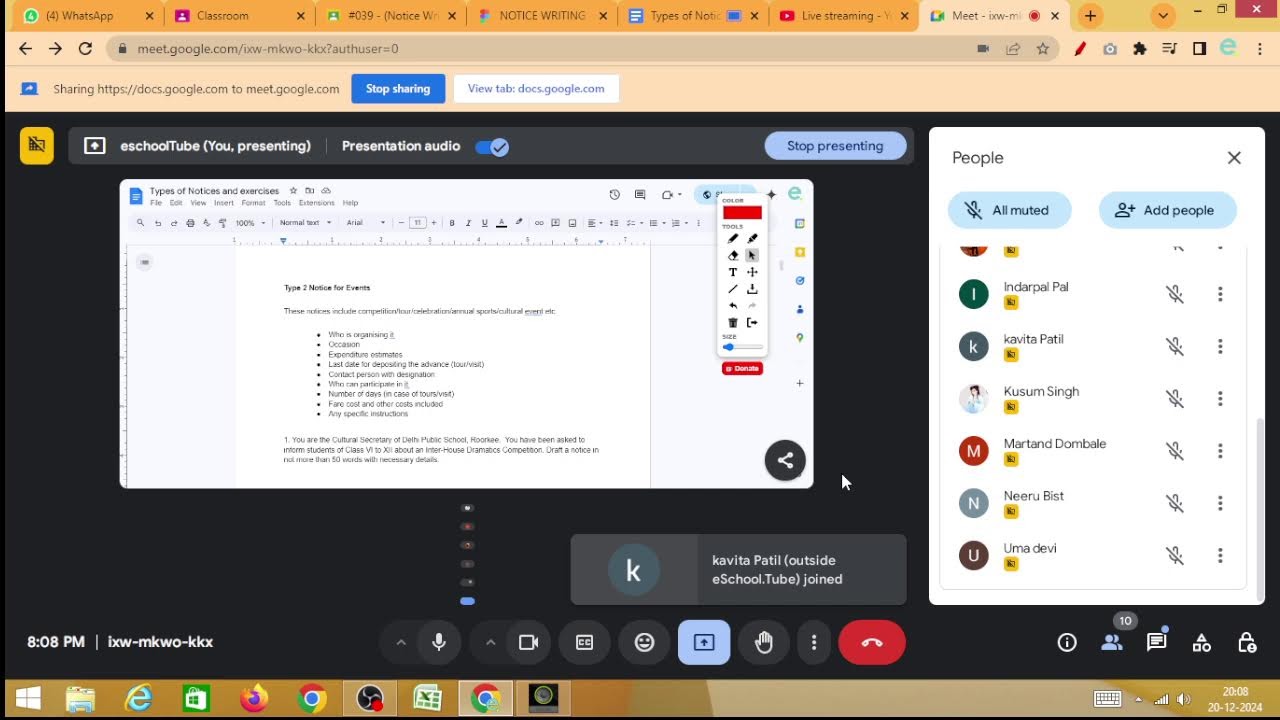Open Windows Start menu

click(x=28, y=698)
